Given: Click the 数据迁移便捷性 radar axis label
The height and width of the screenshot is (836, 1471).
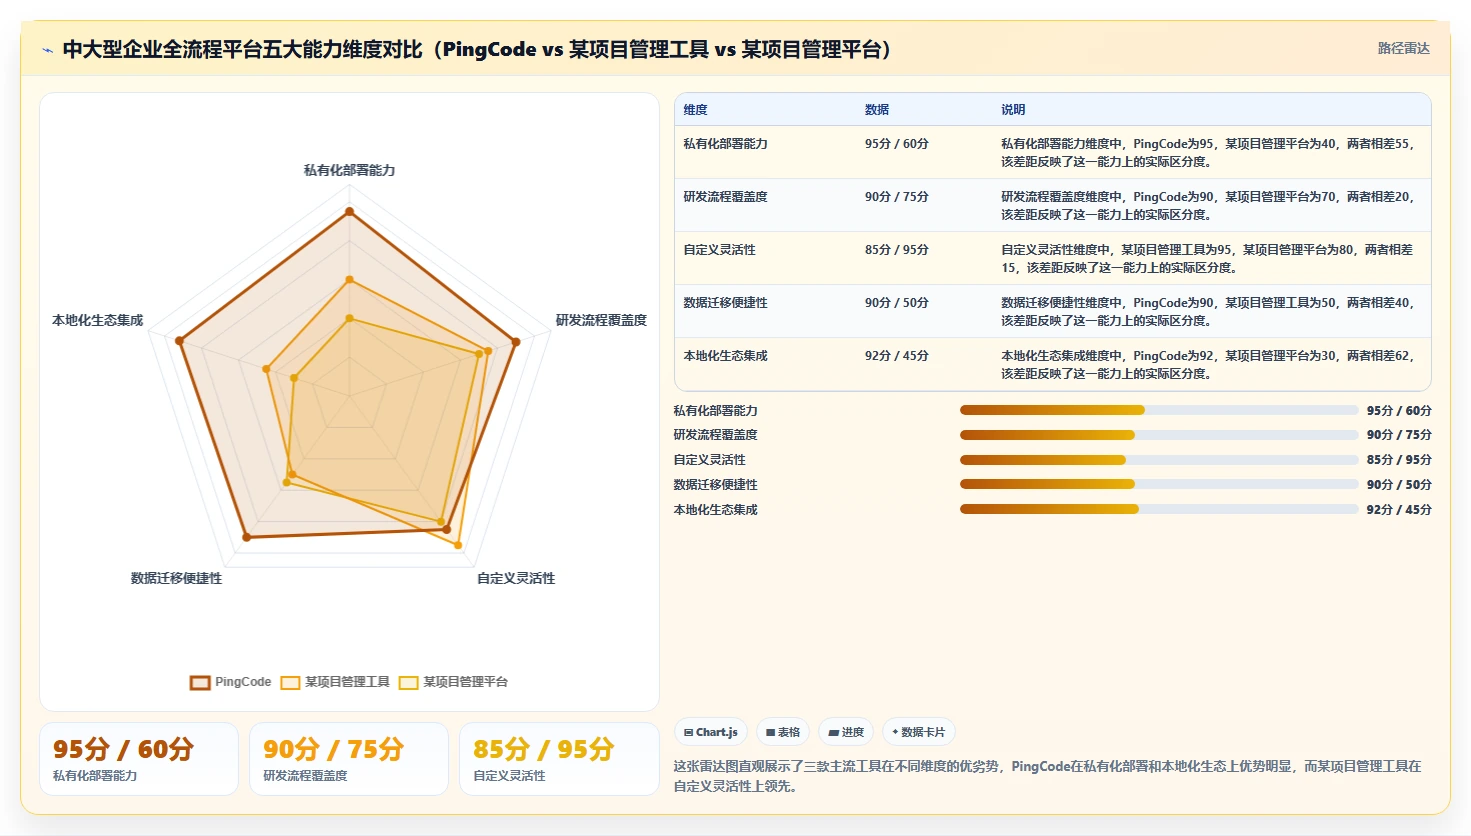Looking at the screenshot, I should pyautogui.click(x=176, y=578).
